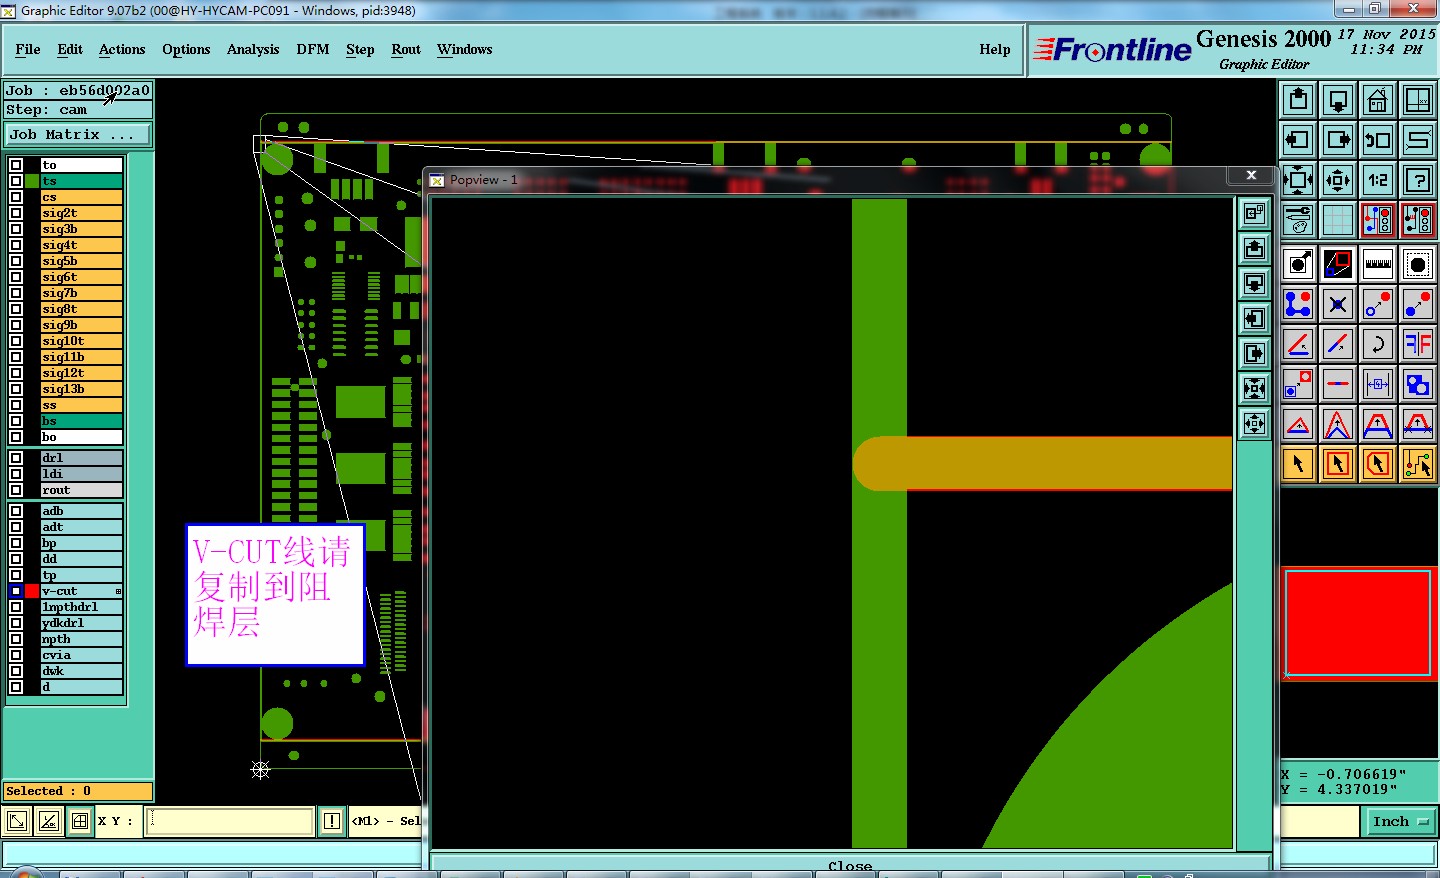The height and width of the screenshot is (878, 1440).
Task: Click the first icon in Popview toolbar
Action: 1255,214
